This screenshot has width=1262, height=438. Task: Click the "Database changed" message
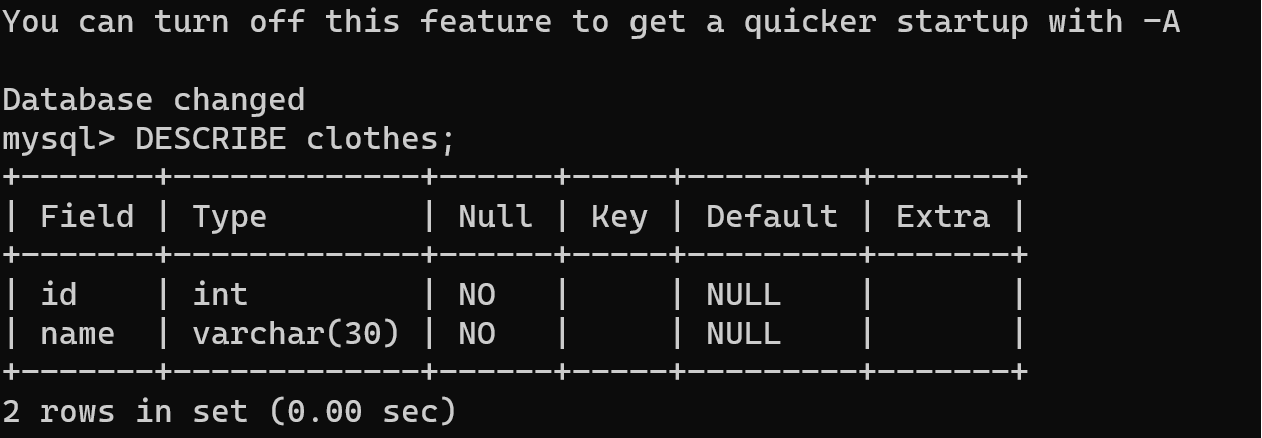[153, 100]
